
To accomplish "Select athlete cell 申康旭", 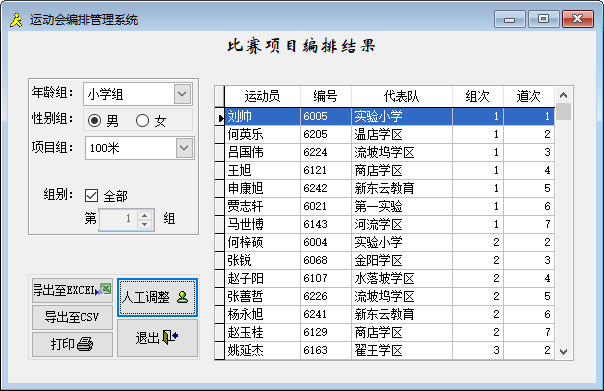I will pyautogui.click(x=262, y=188).
